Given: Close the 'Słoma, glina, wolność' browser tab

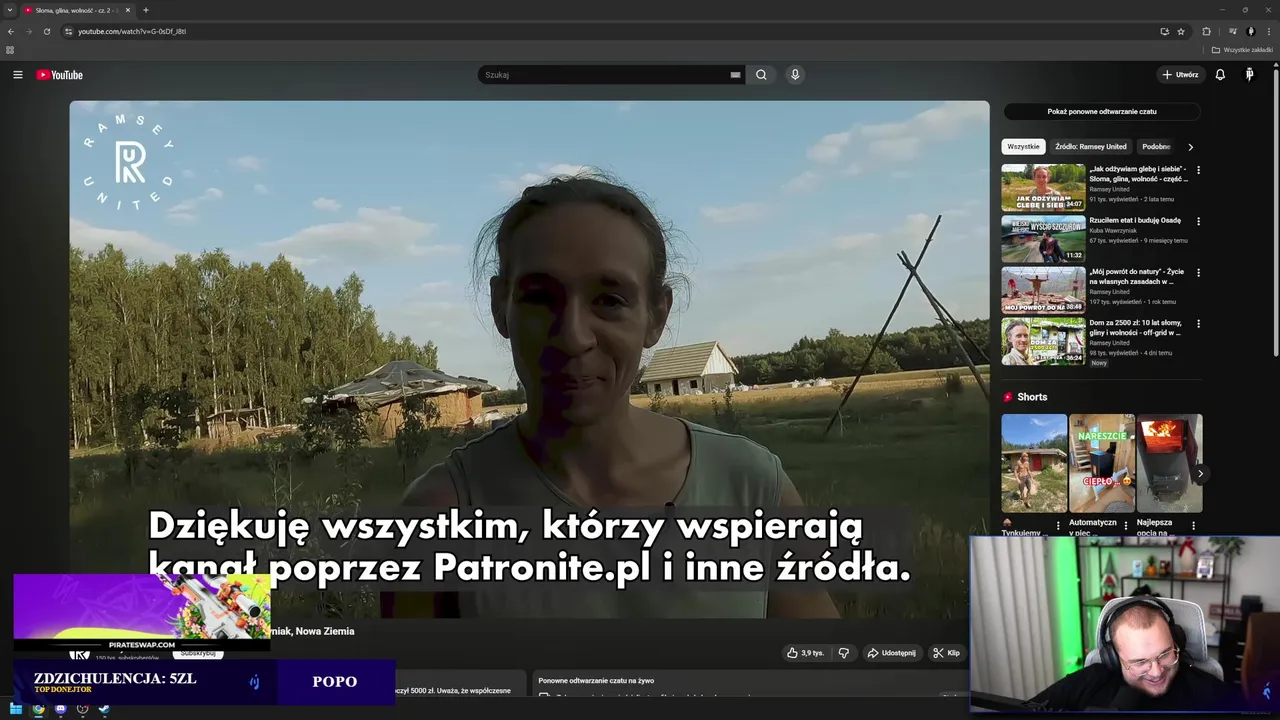Looking at the screenshot, I should [x=127, y=10].
